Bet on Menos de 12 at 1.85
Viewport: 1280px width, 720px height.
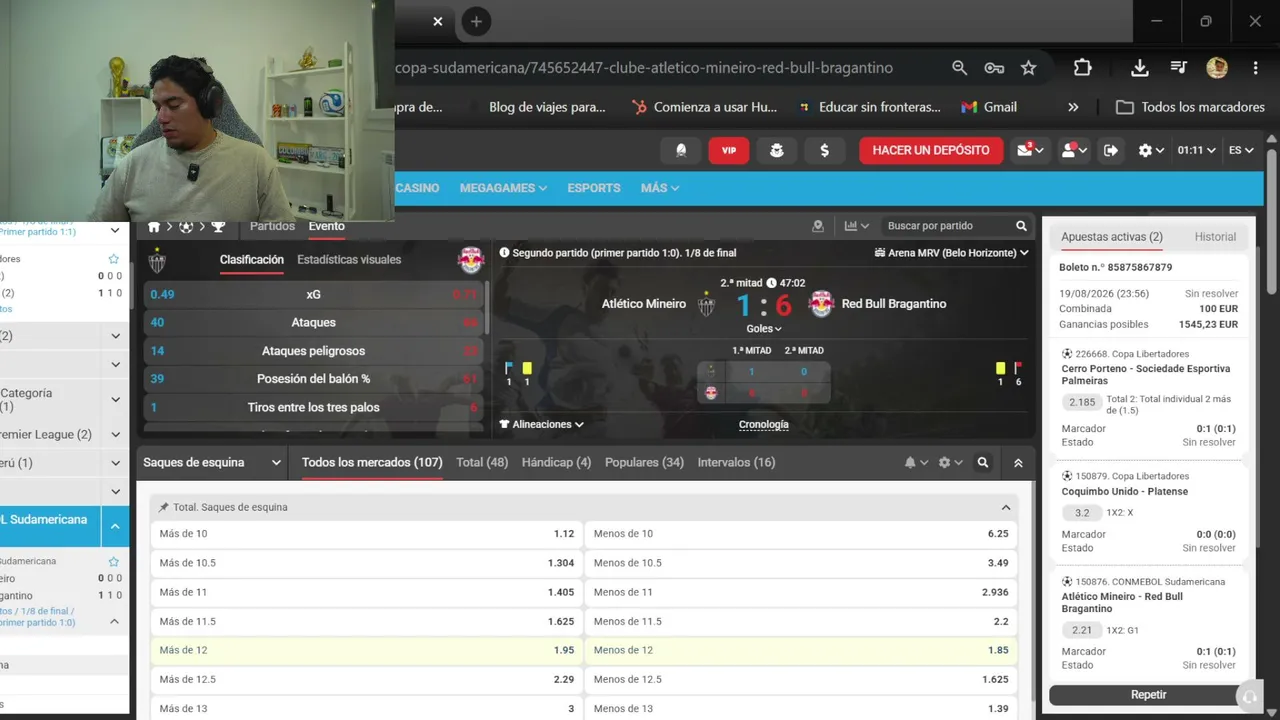tap(800, 650)
